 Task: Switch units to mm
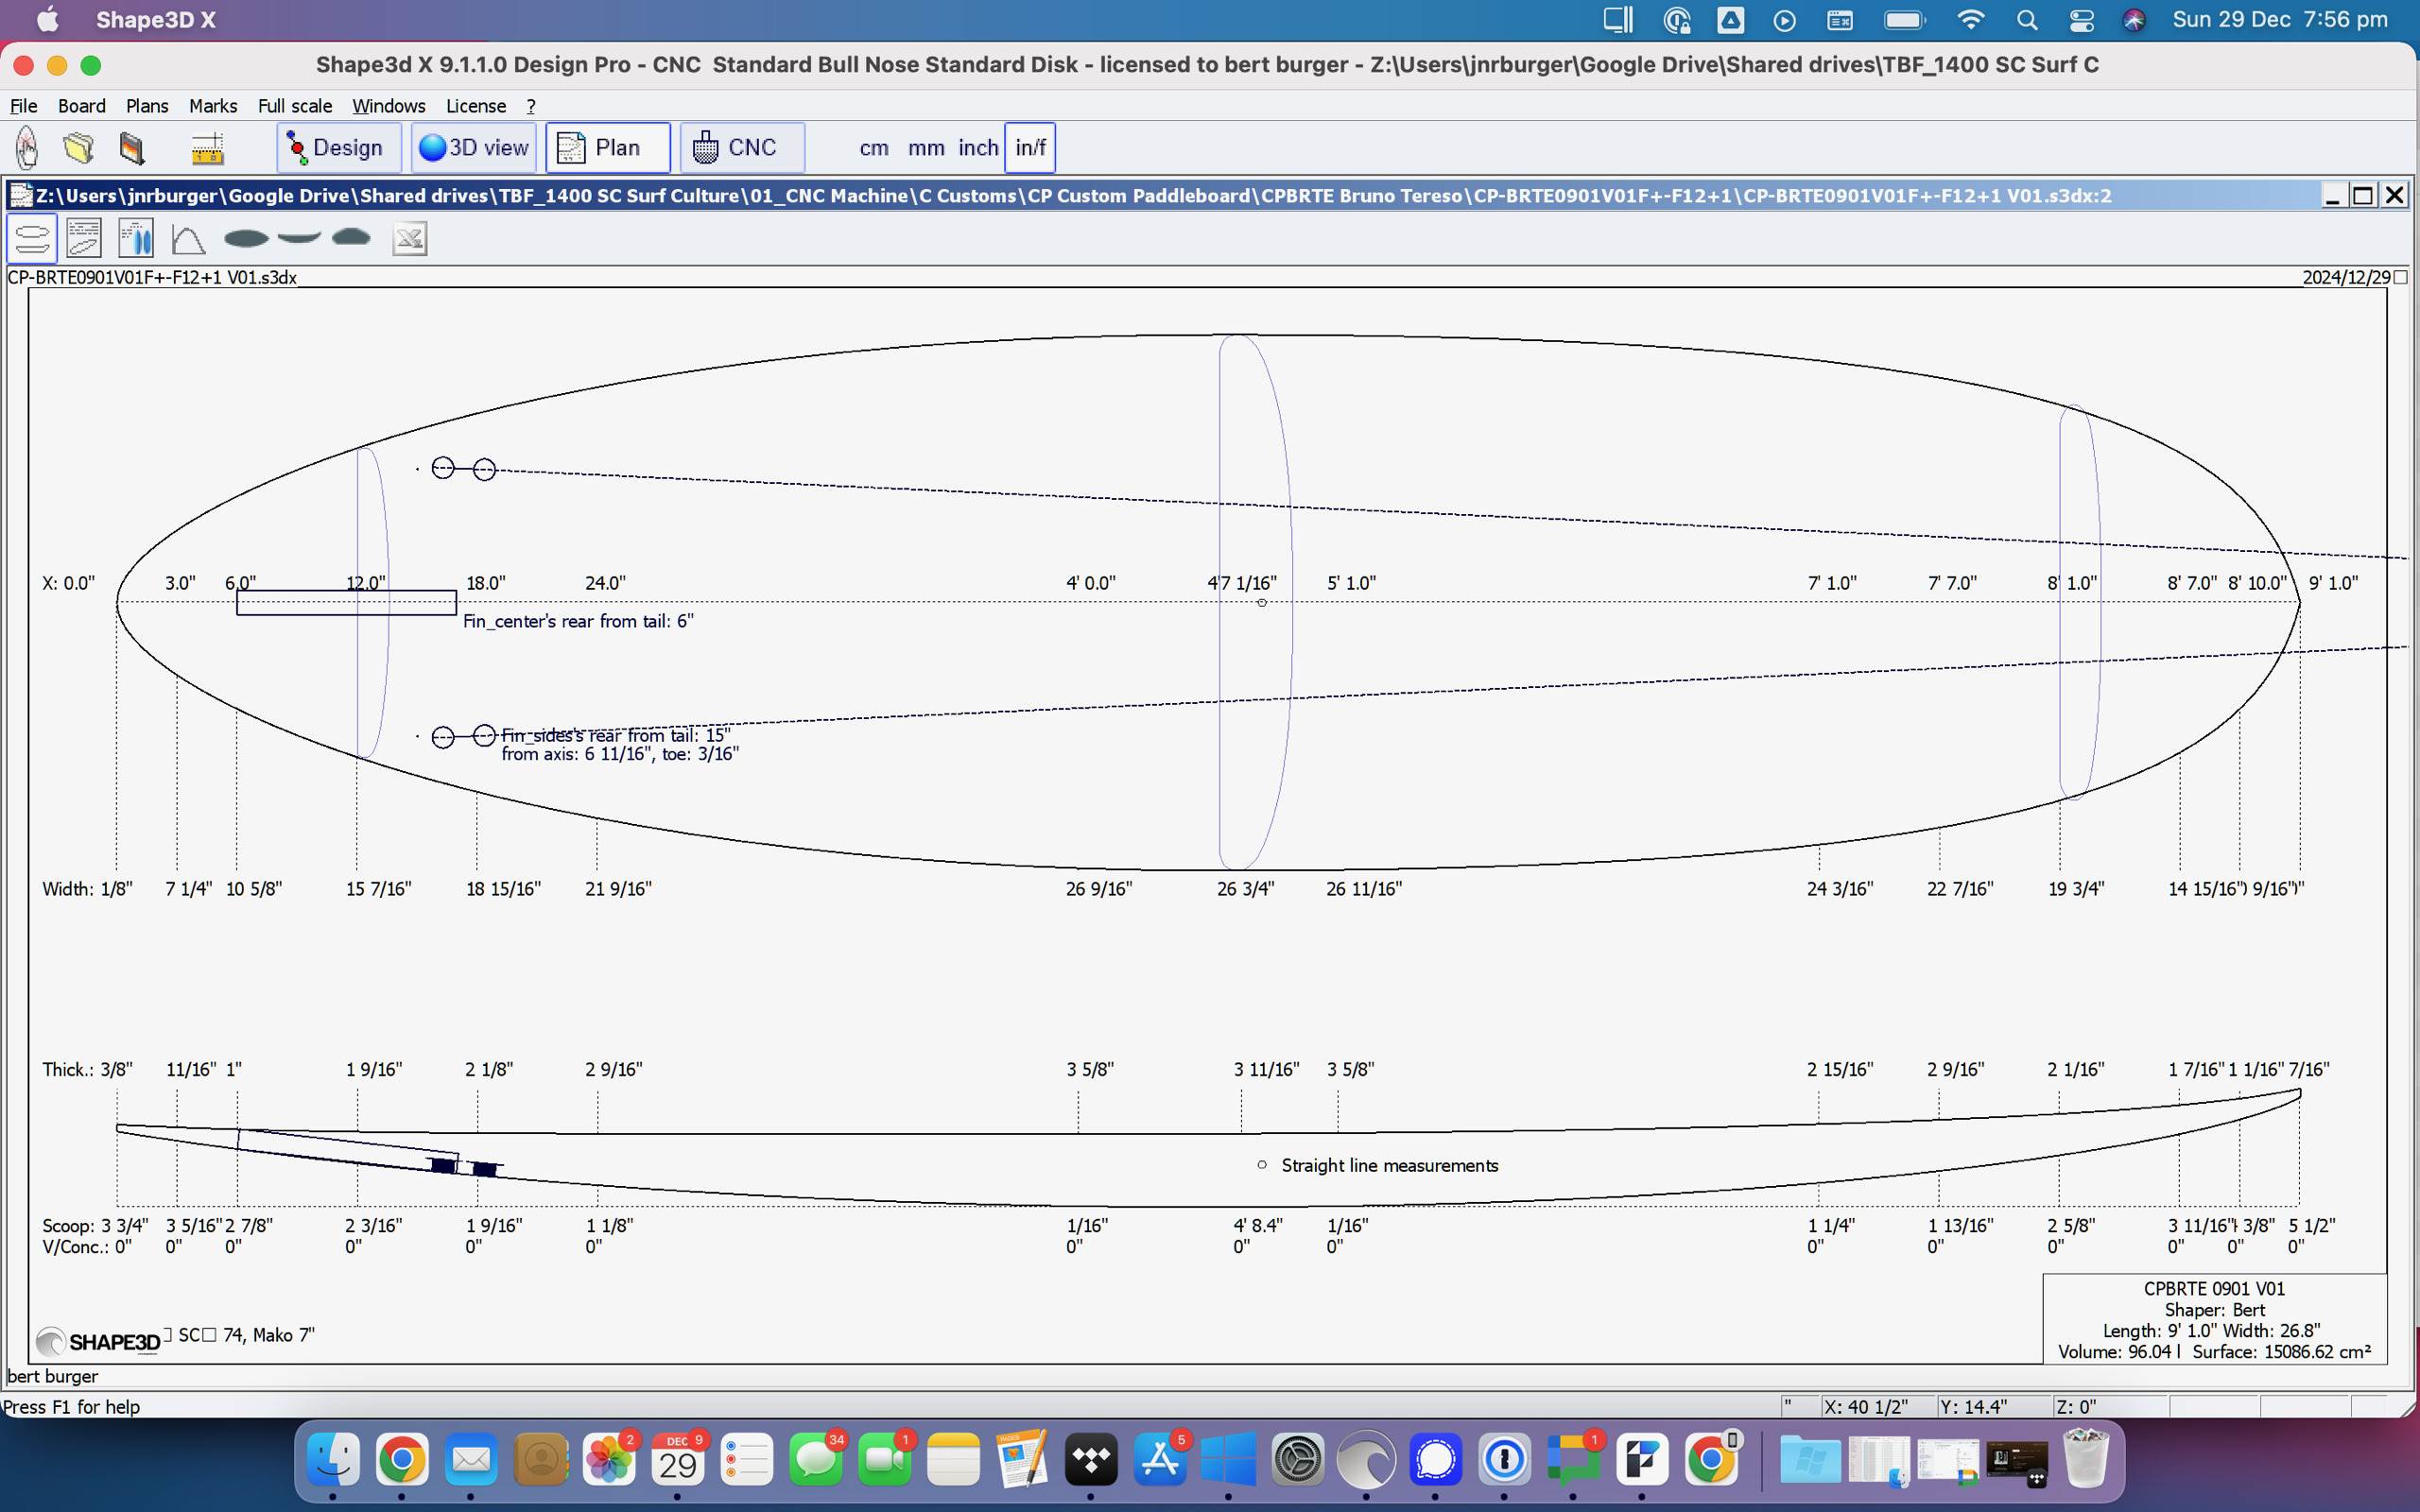(x=925, y=148)
